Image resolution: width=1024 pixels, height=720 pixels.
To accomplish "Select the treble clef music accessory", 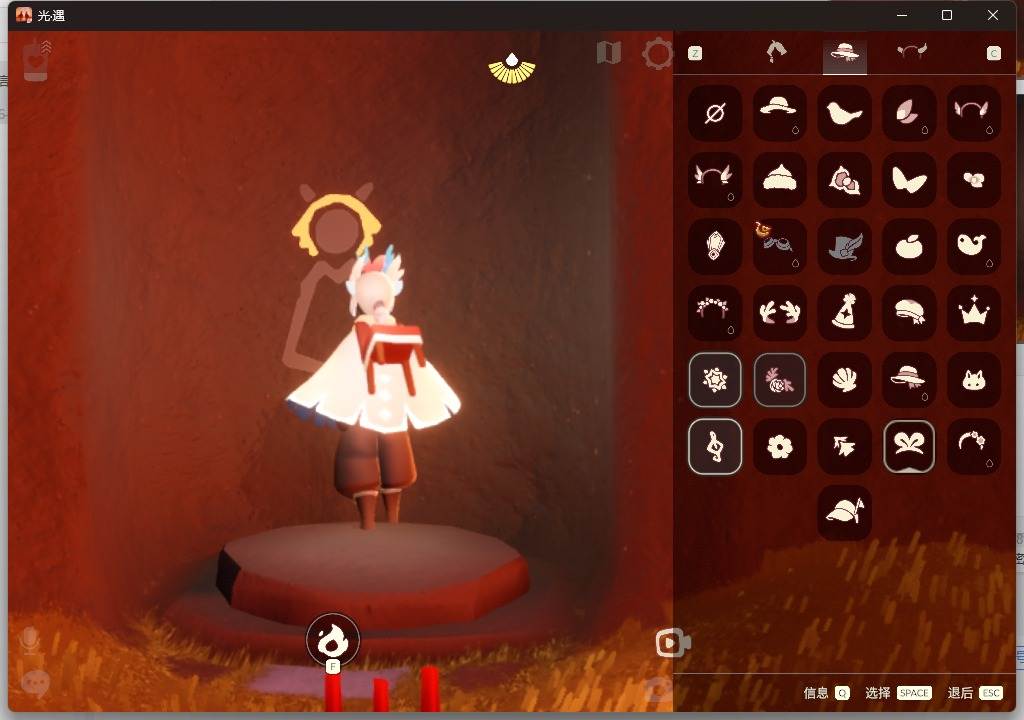I will [x=715, y=446].
